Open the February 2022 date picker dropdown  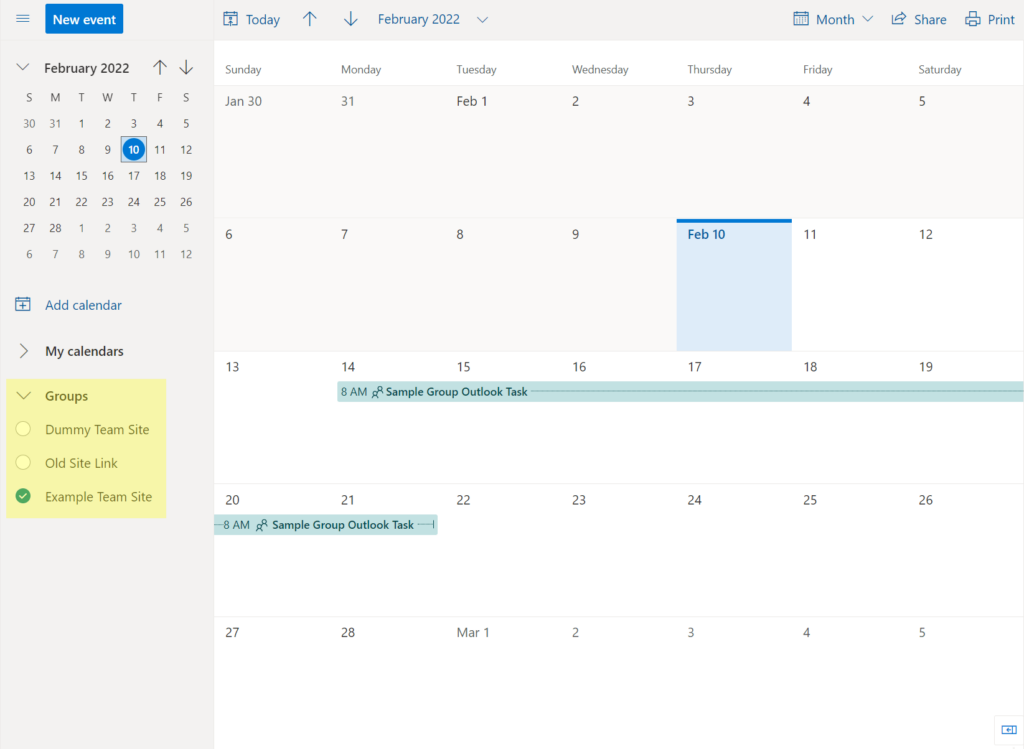(x=432, y=20)
